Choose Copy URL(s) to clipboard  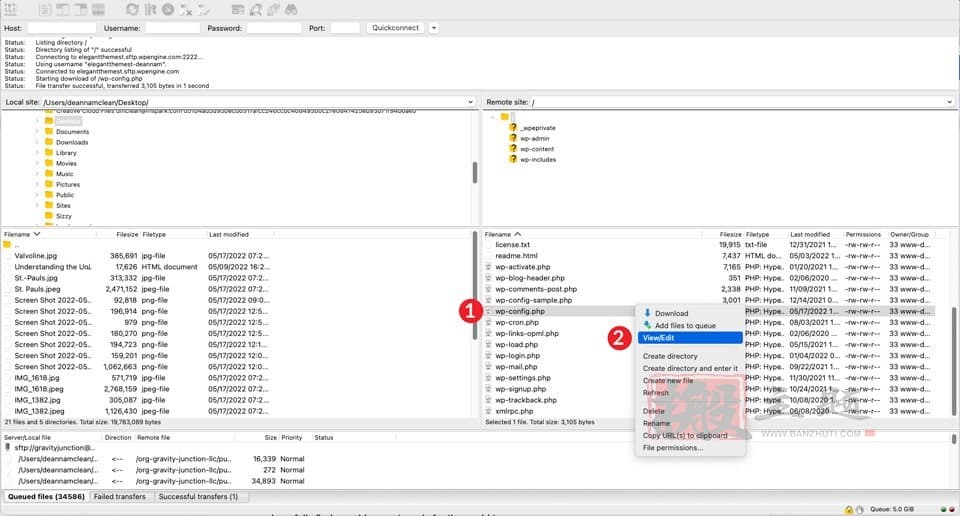pyautogui.click(x=689, y=436)
